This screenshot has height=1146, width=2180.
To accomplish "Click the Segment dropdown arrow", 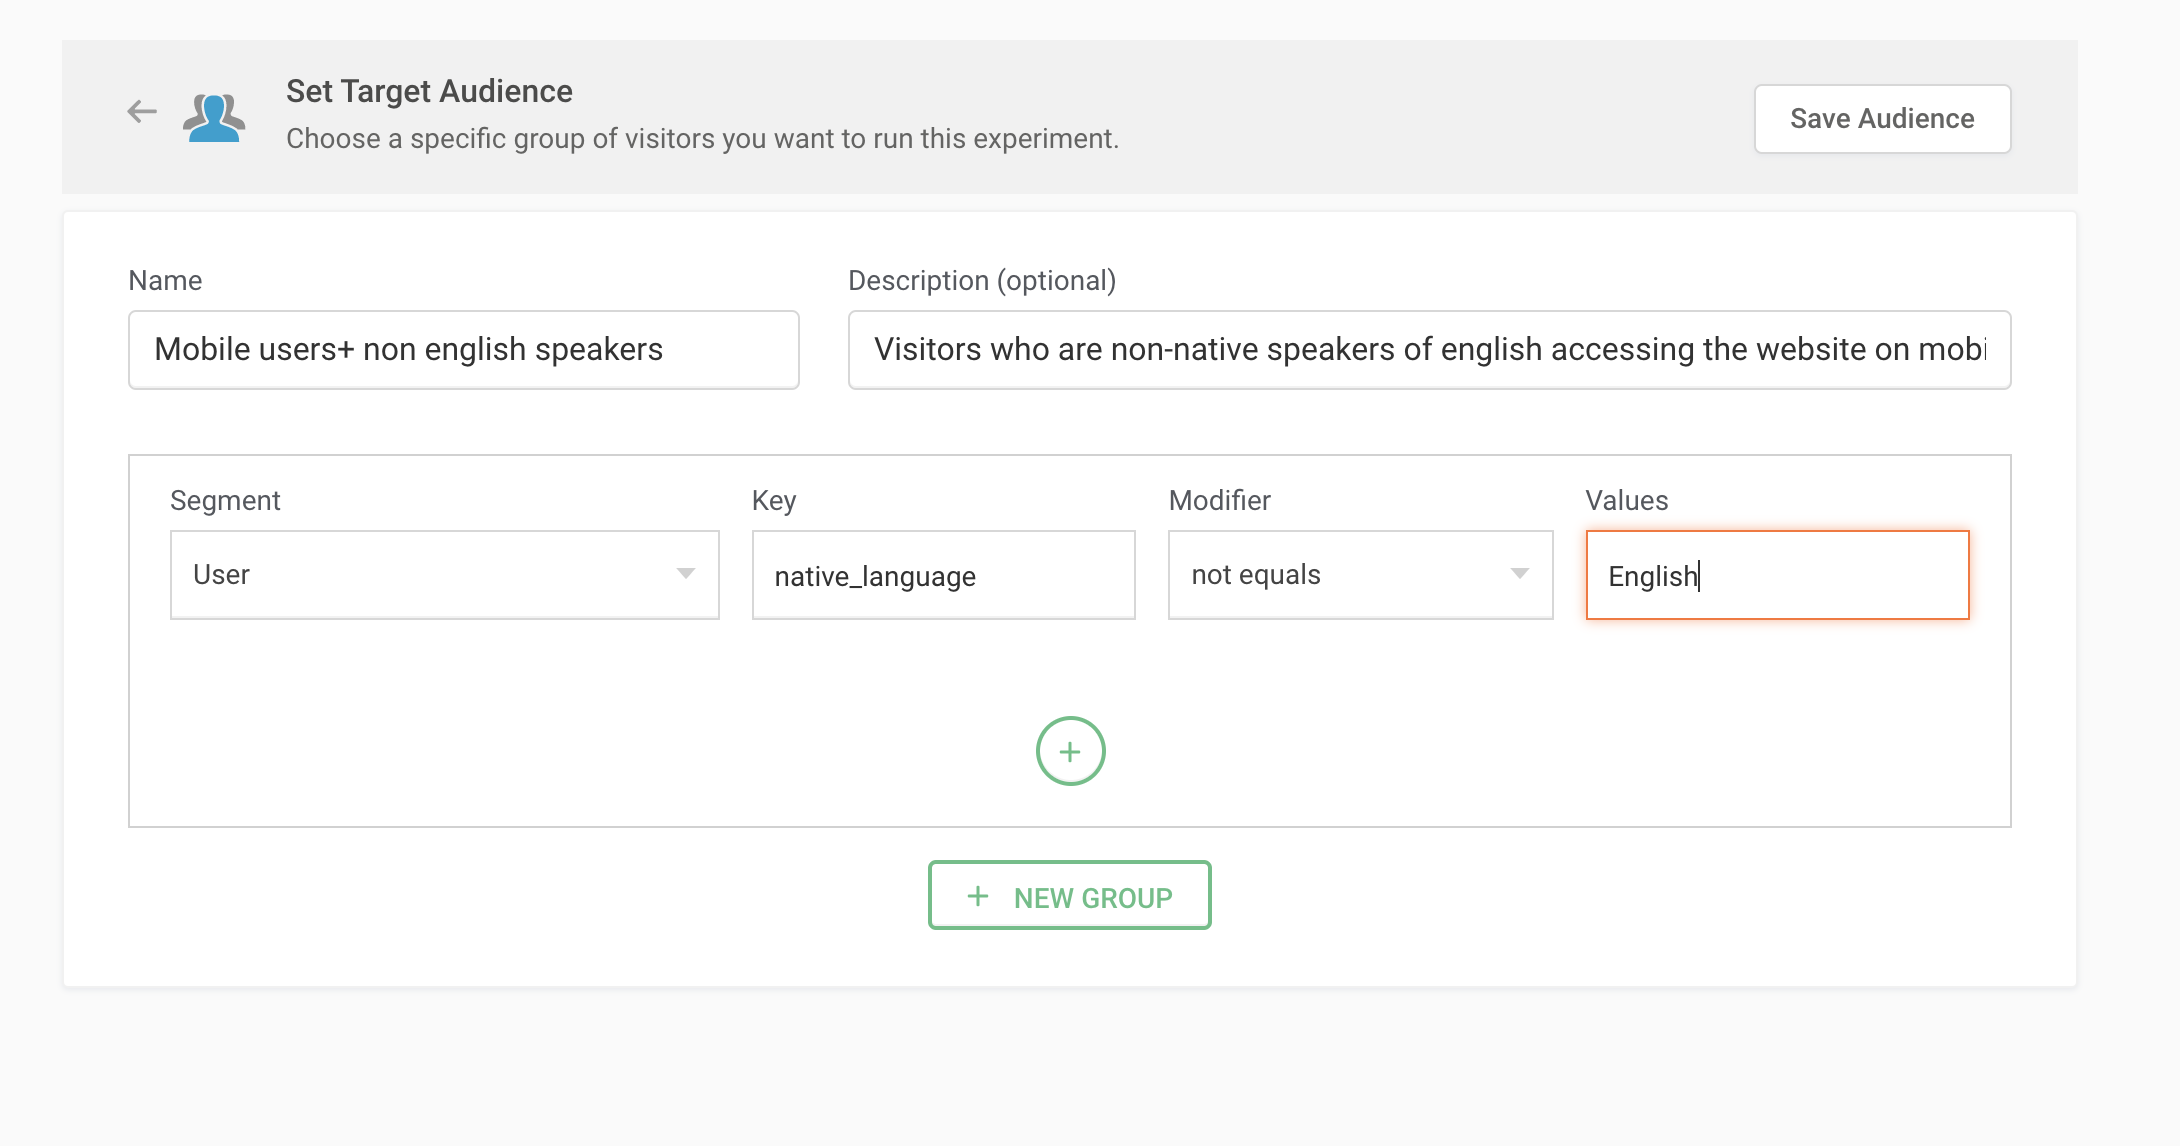I will (685, 574).
